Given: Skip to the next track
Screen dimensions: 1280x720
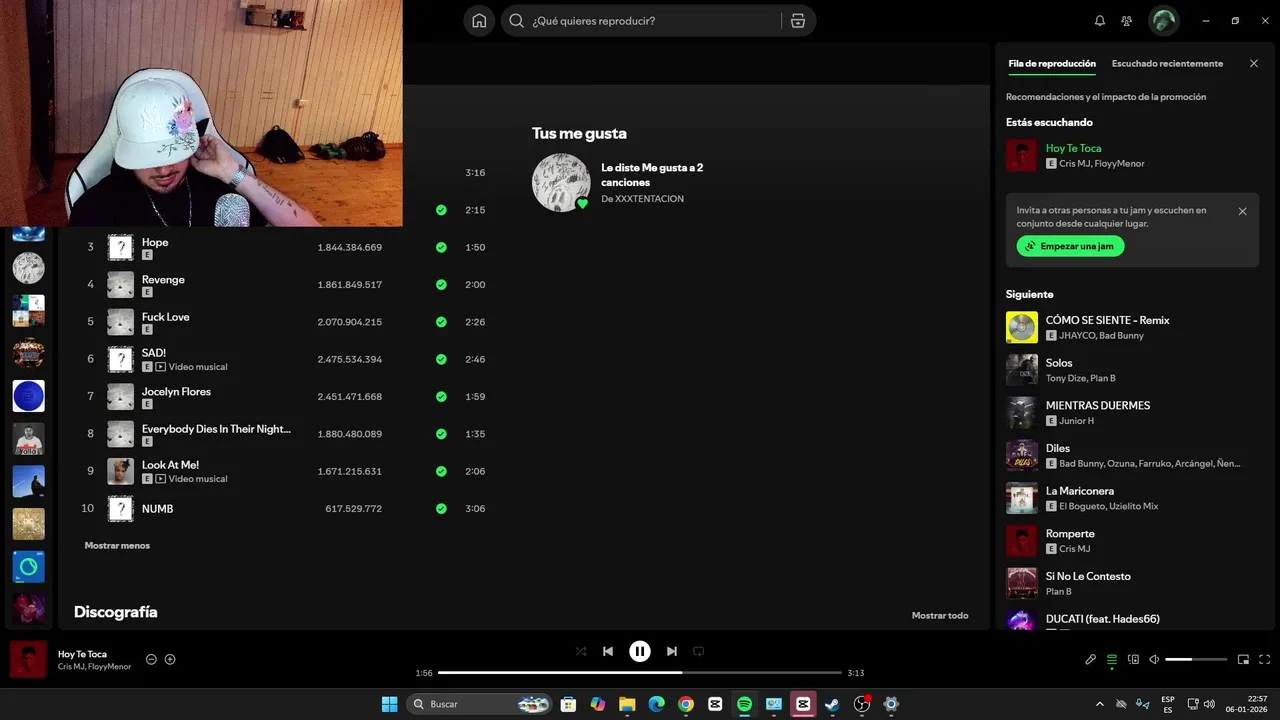Looking at the screenshot, I should (x=672, y=651).
